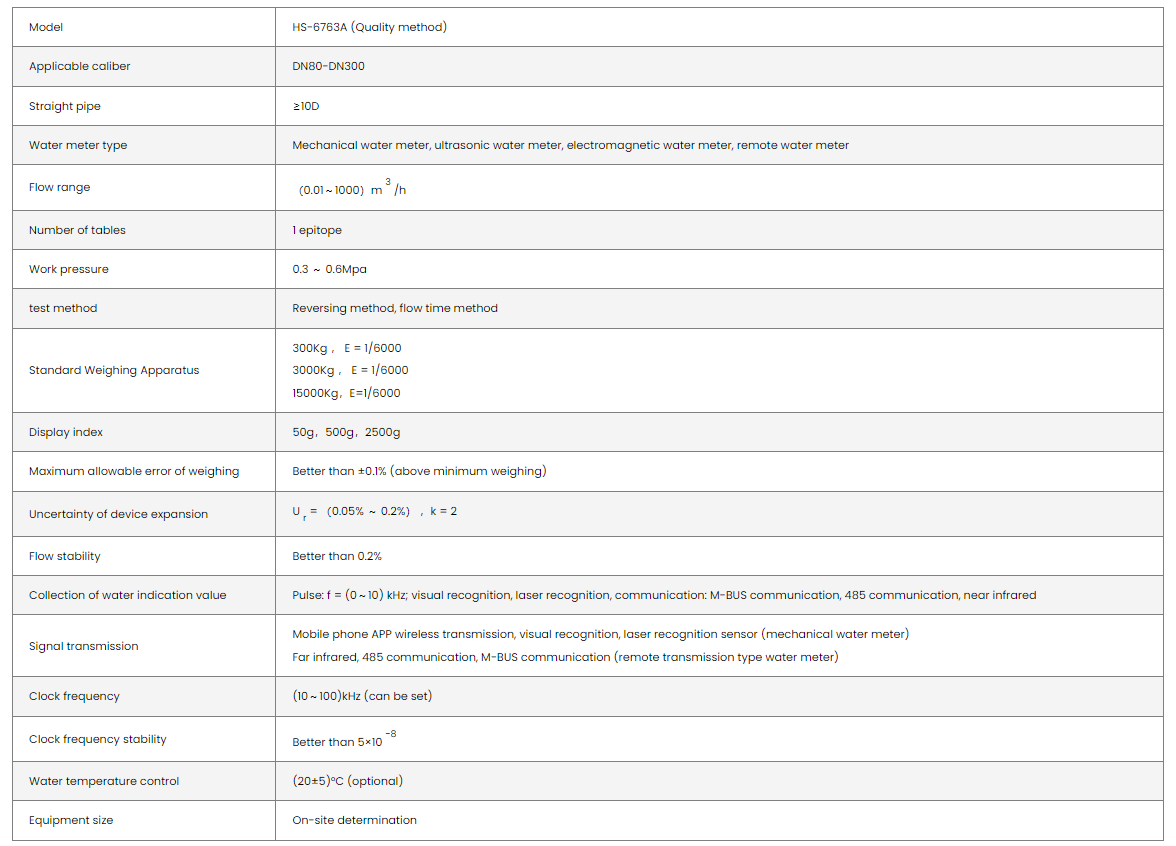Click the Straight pipe label

[64, 106]
